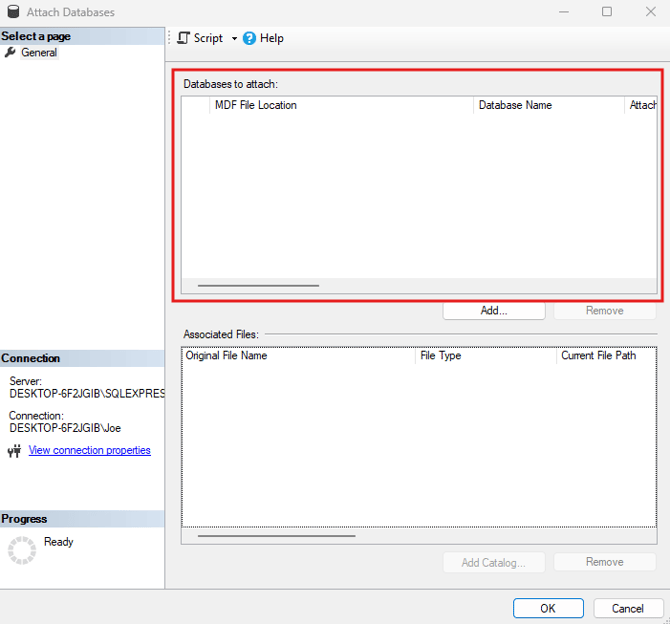
Task: Open the View connection properties link
Action: (90, 451)
